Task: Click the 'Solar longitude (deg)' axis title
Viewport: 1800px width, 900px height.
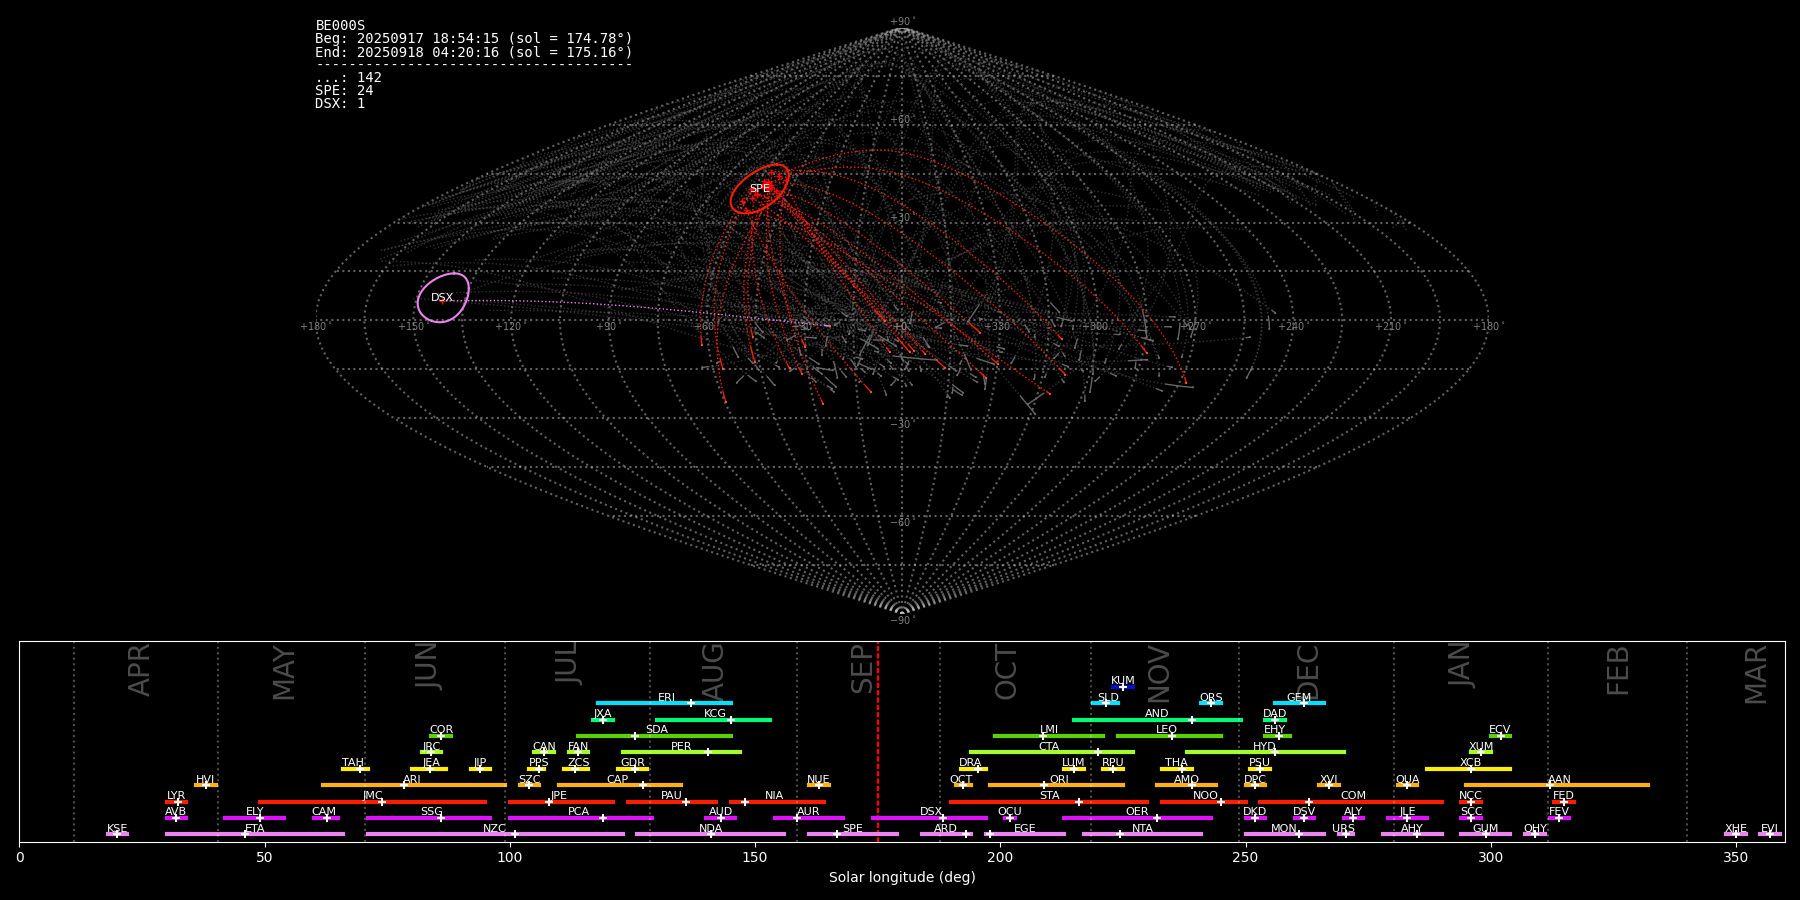Action: pos(902,877)
